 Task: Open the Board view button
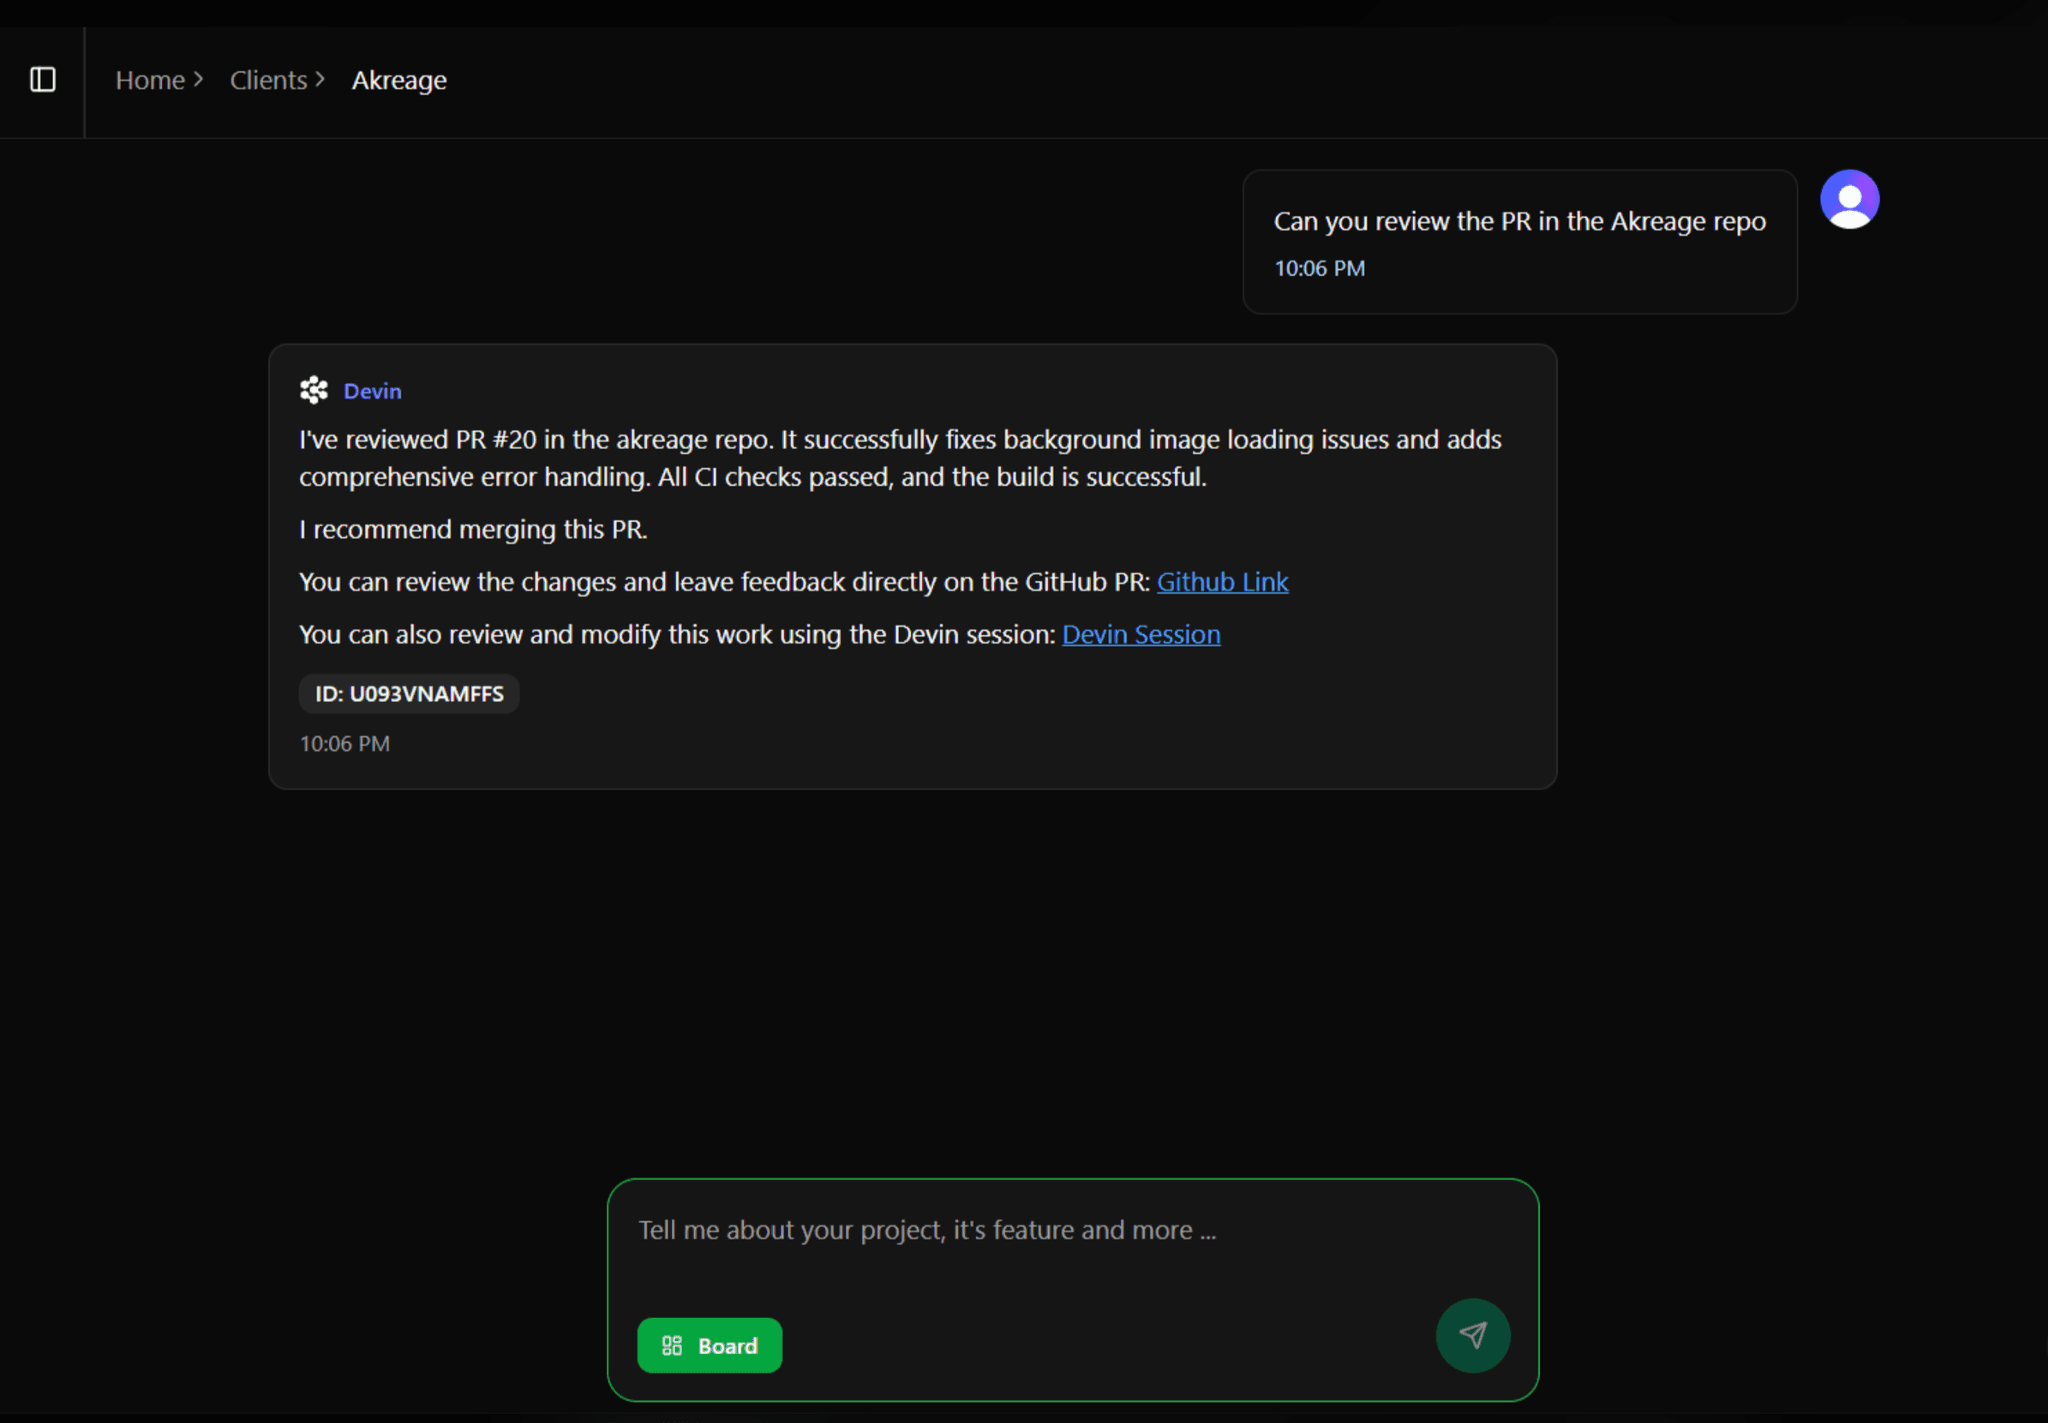(x=710, y=1346)
